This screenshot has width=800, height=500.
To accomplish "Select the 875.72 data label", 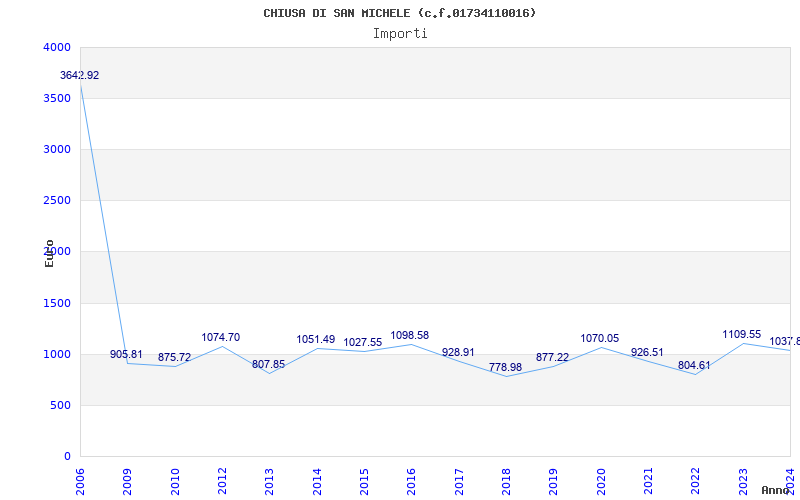I will tap(174, 358).
